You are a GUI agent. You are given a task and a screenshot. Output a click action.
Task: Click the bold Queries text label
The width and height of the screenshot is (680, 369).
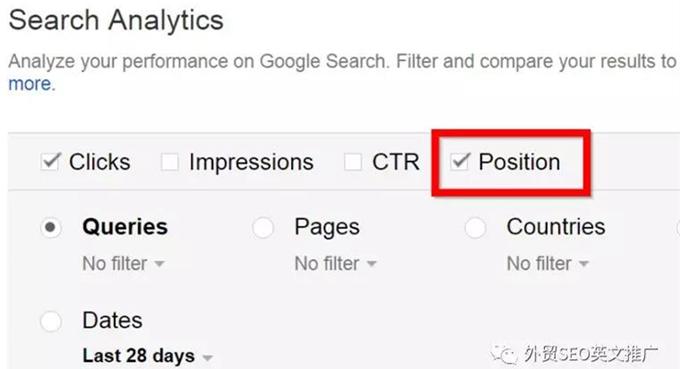[125, 227]
